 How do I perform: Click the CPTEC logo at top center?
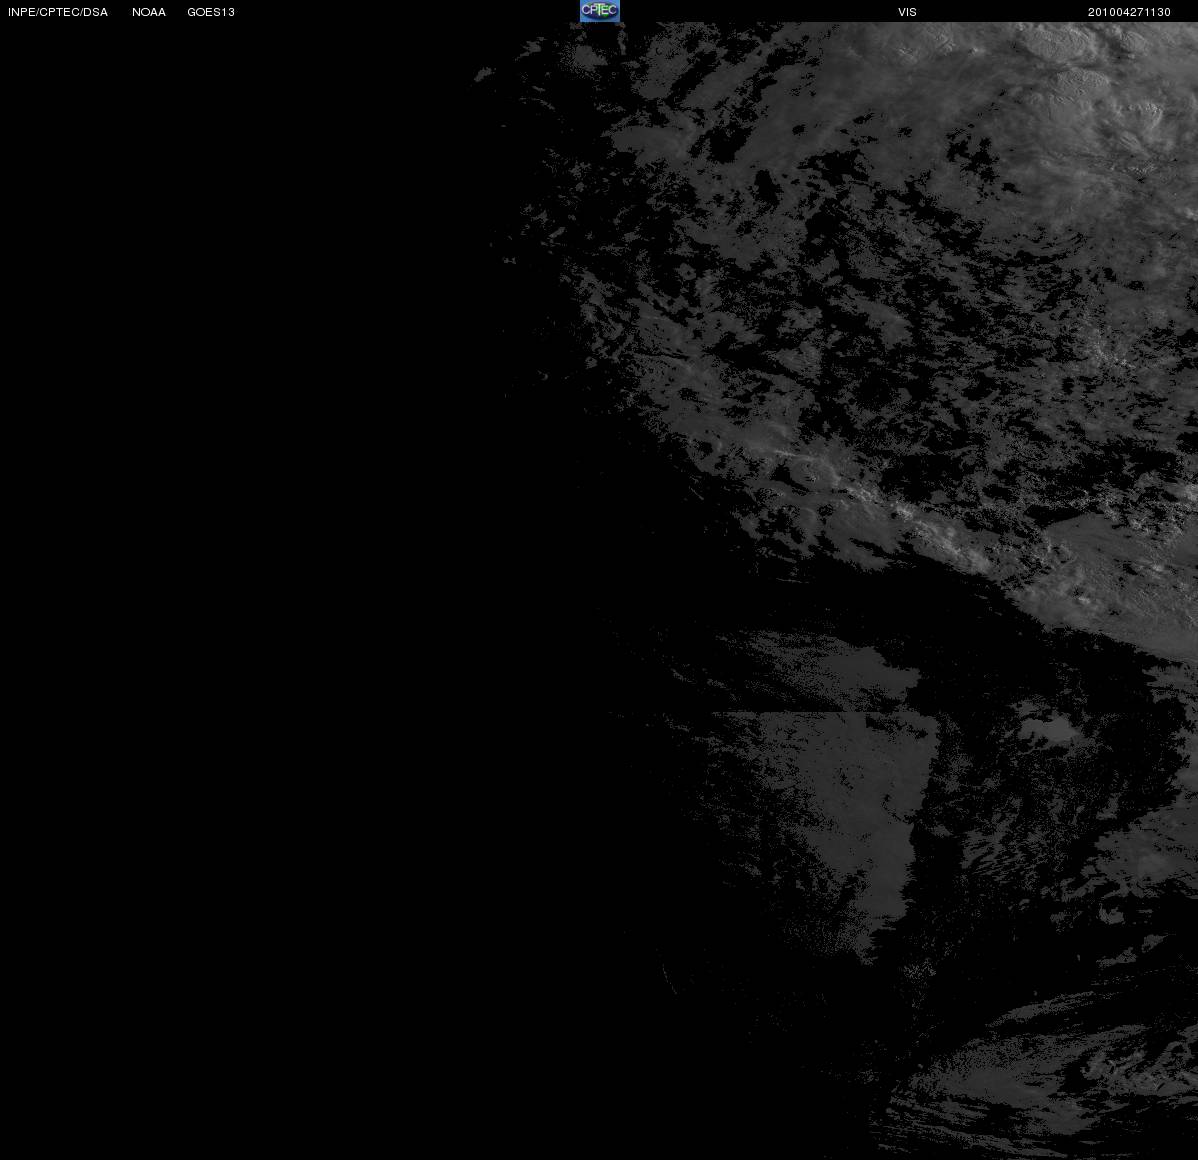(x=600, y=11)
